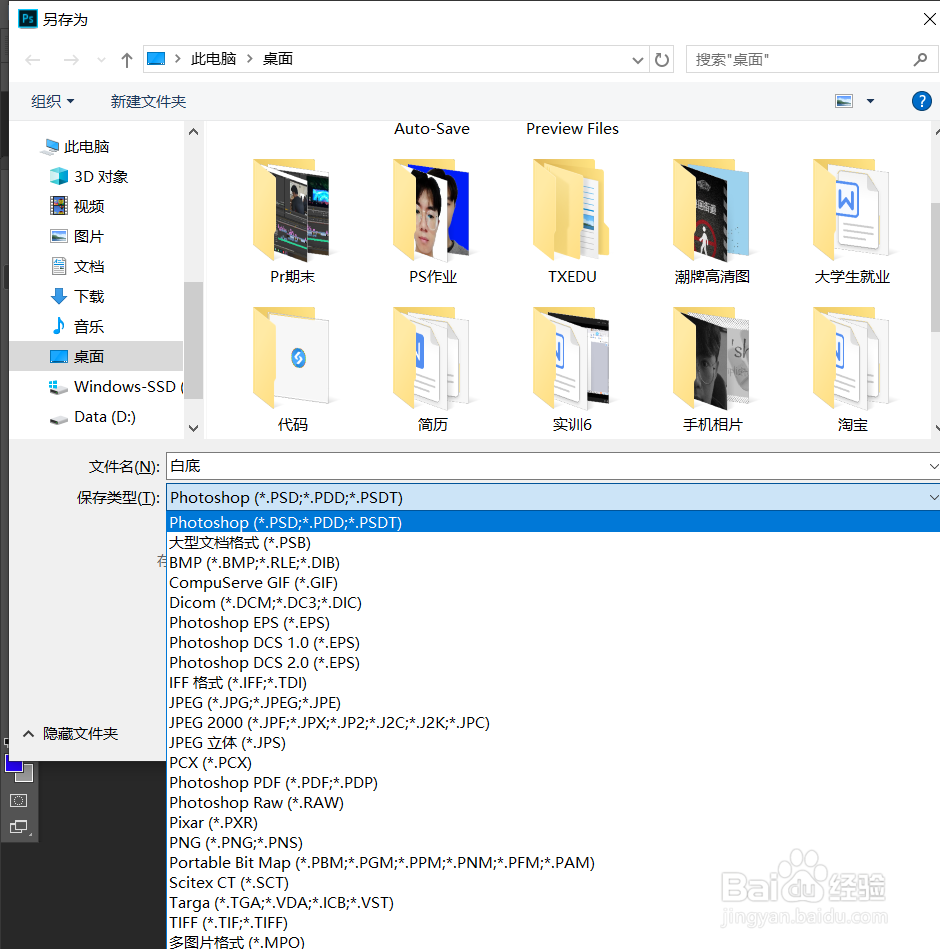940x949 pixels.
Task: Go forward with the navigation forward arrow
Action: click(71, 60)
